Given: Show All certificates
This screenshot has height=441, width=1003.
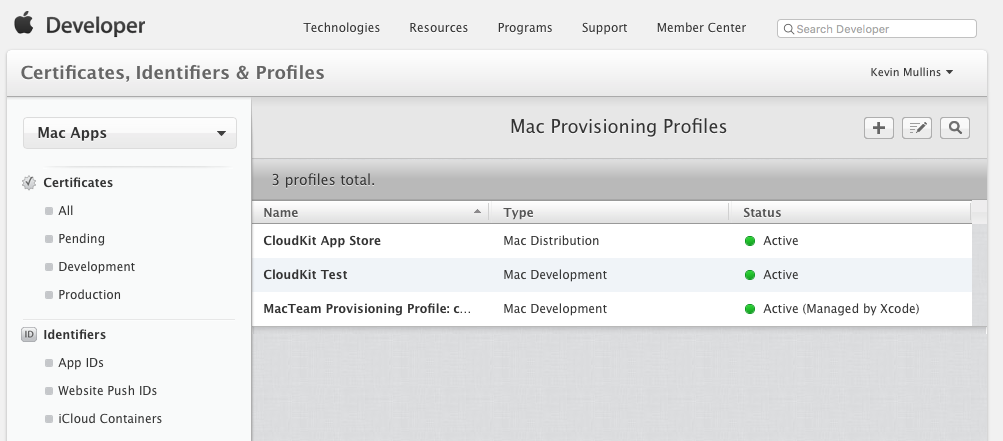Looking at the screenshot, I should [65, 211].
